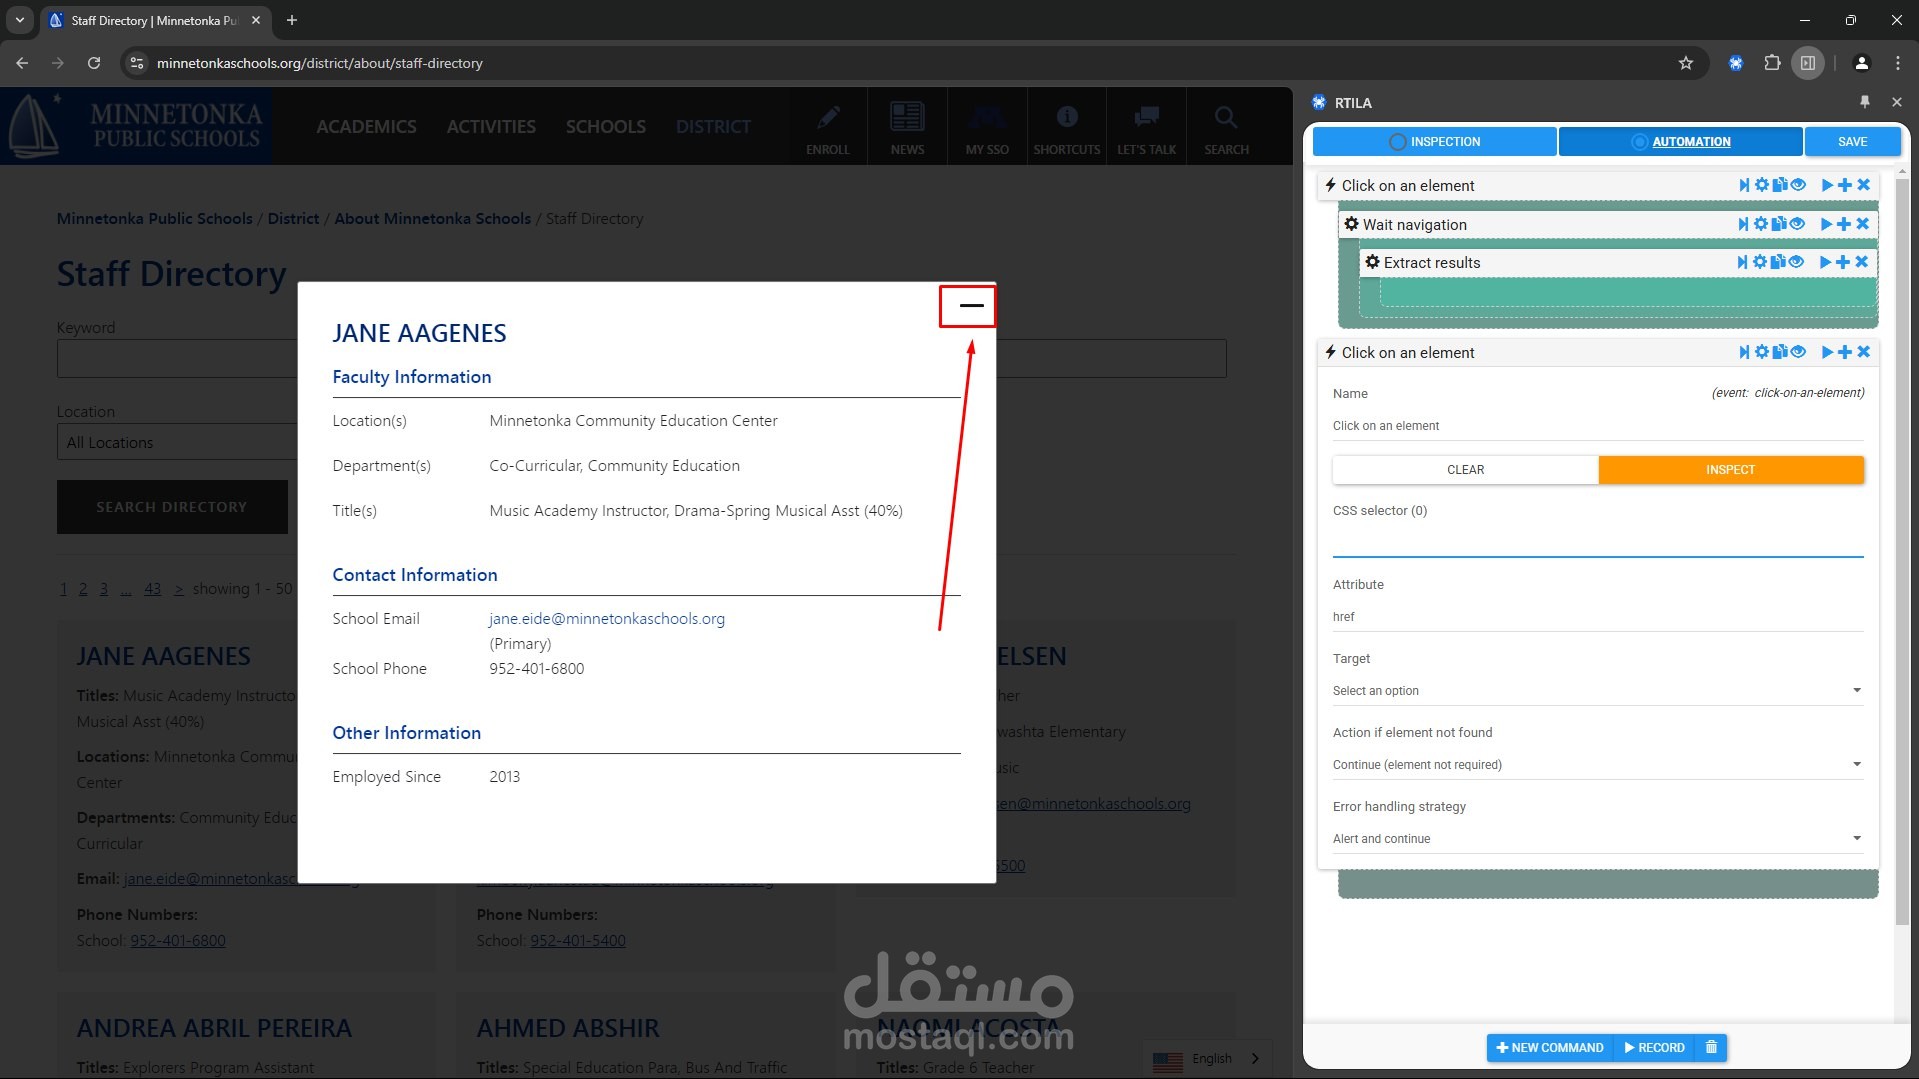Open Schools menu in site header
Screen dimensions: 1919x1079
[605, 127]
